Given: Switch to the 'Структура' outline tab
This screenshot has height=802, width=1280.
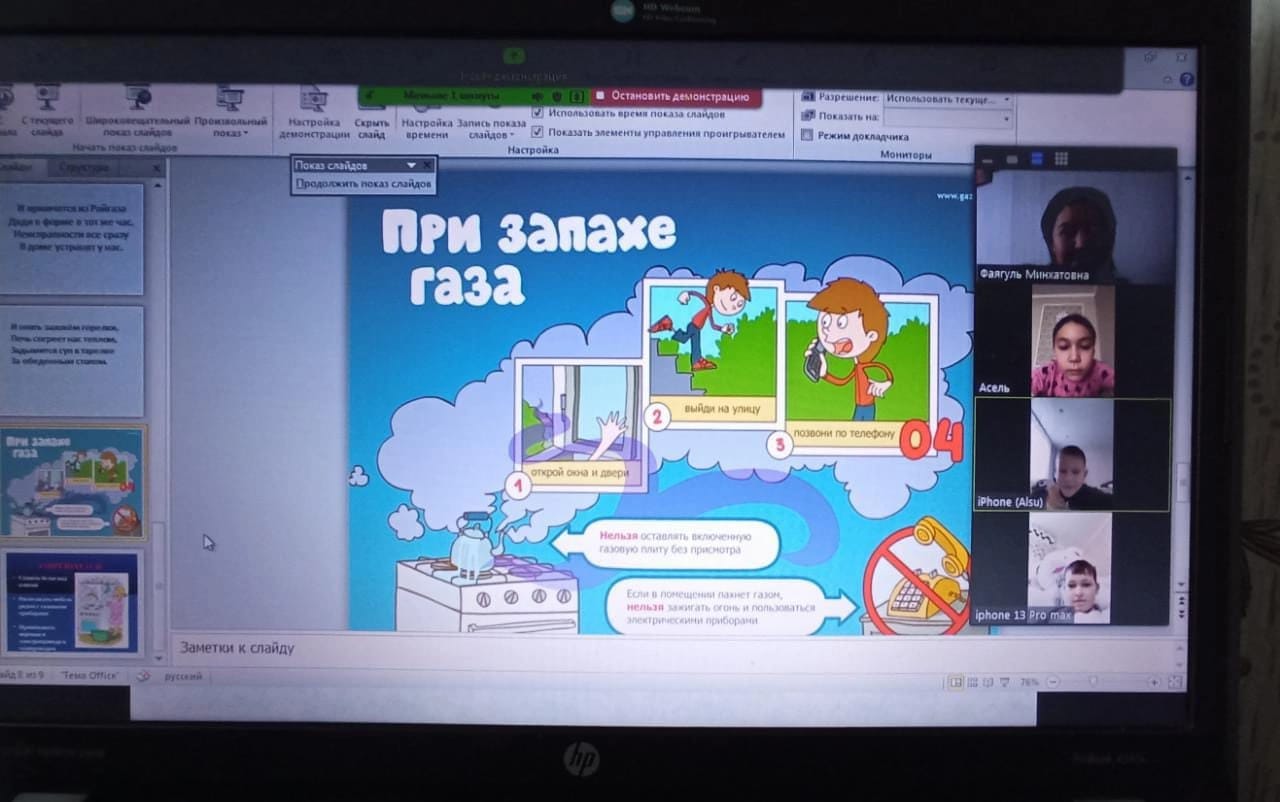Looking at the screenshot, I should 83,168.
